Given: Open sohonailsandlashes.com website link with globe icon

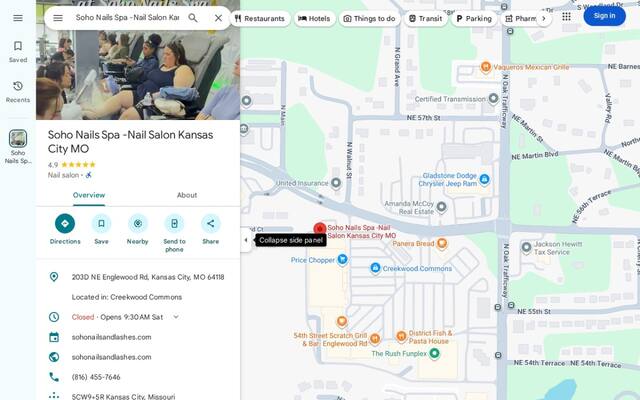Looking at the screenshot, I should click(111, 357).
